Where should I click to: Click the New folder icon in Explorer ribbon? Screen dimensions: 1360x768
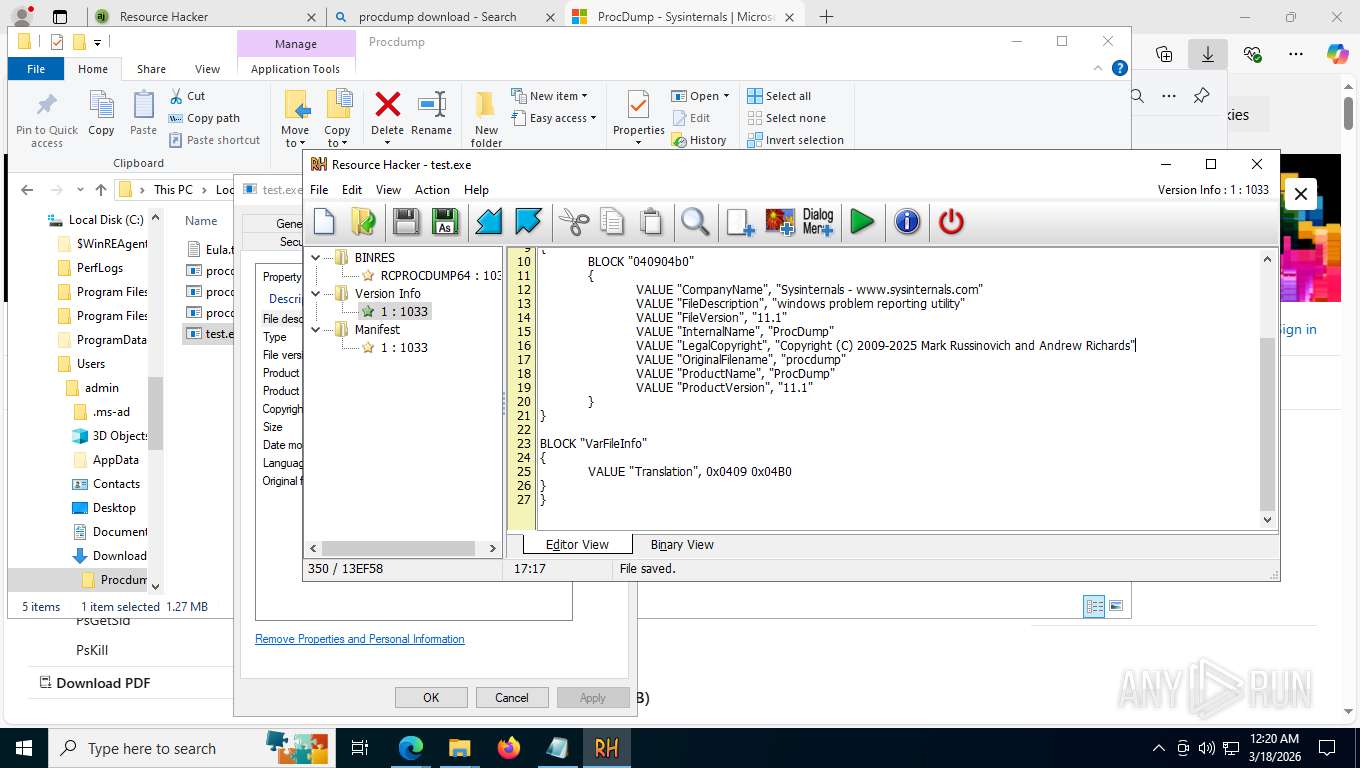tap(486, 104)
